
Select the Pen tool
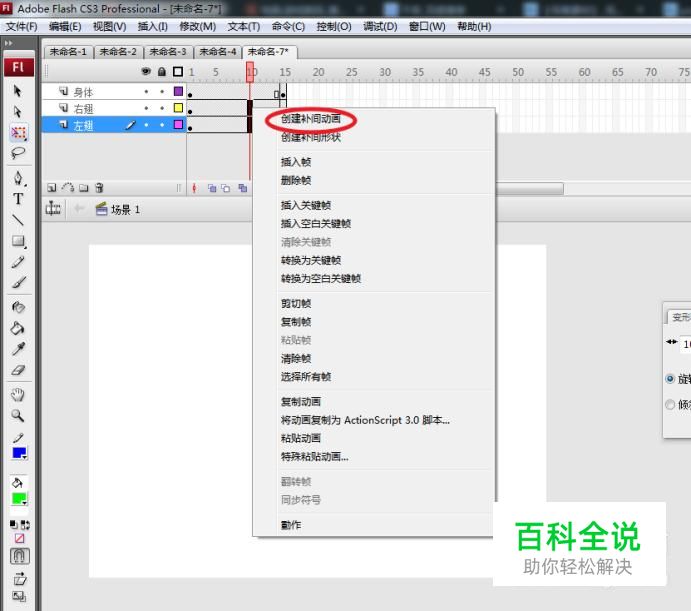pyautogui.click(x=18, y=178)
